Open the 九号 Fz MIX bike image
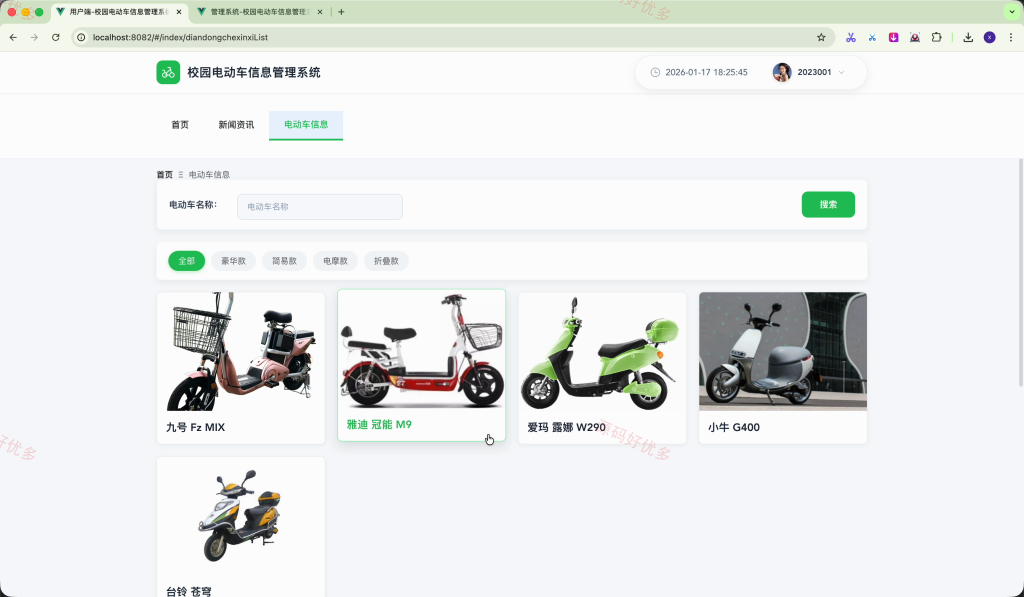The image size is (1024, 597). [240, 351]
